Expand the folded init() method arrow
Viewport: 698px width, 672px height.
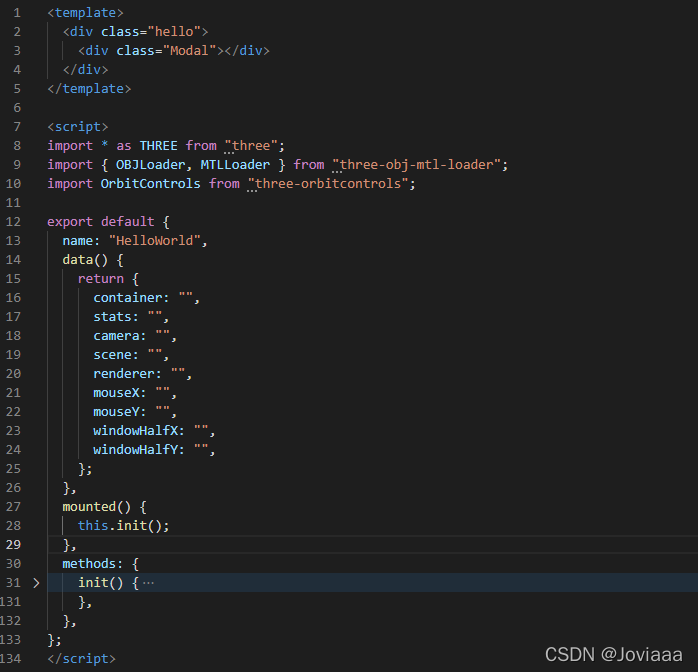click(x=37, y=583)
